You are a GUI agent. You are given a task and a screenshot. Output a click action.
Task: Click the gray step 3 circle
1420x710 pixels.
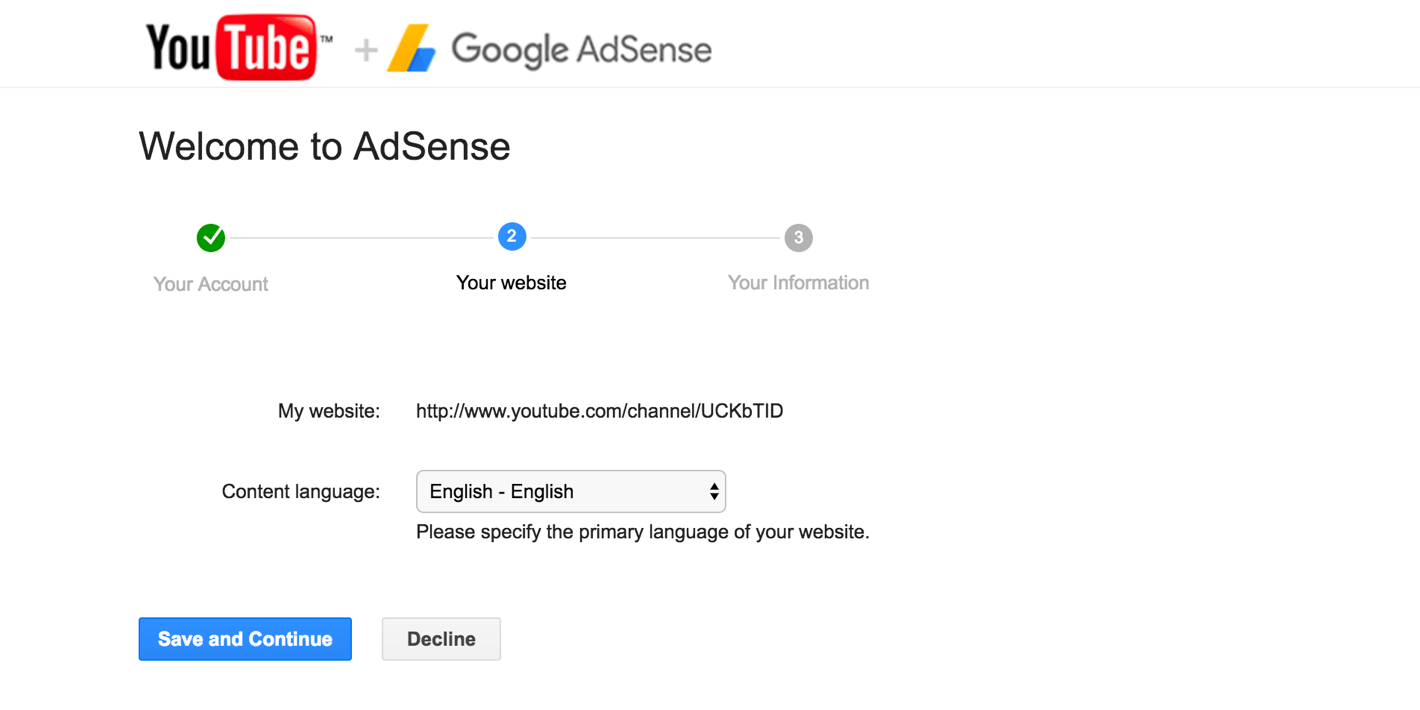pyautogui.click(x=798, y=238)
